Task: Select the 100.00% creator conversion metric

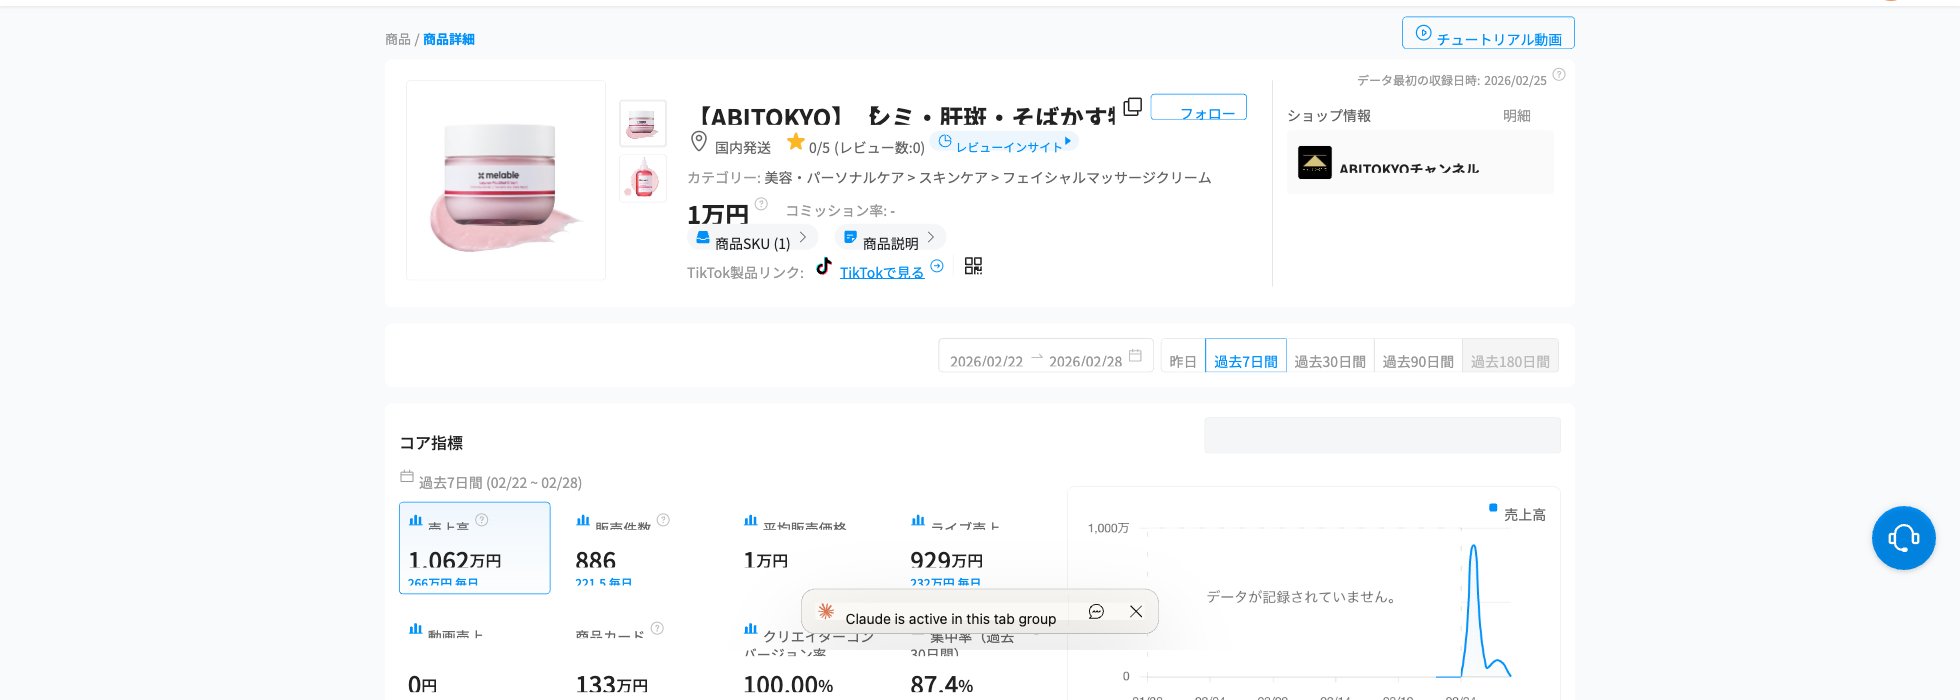Action: (810, 657)
